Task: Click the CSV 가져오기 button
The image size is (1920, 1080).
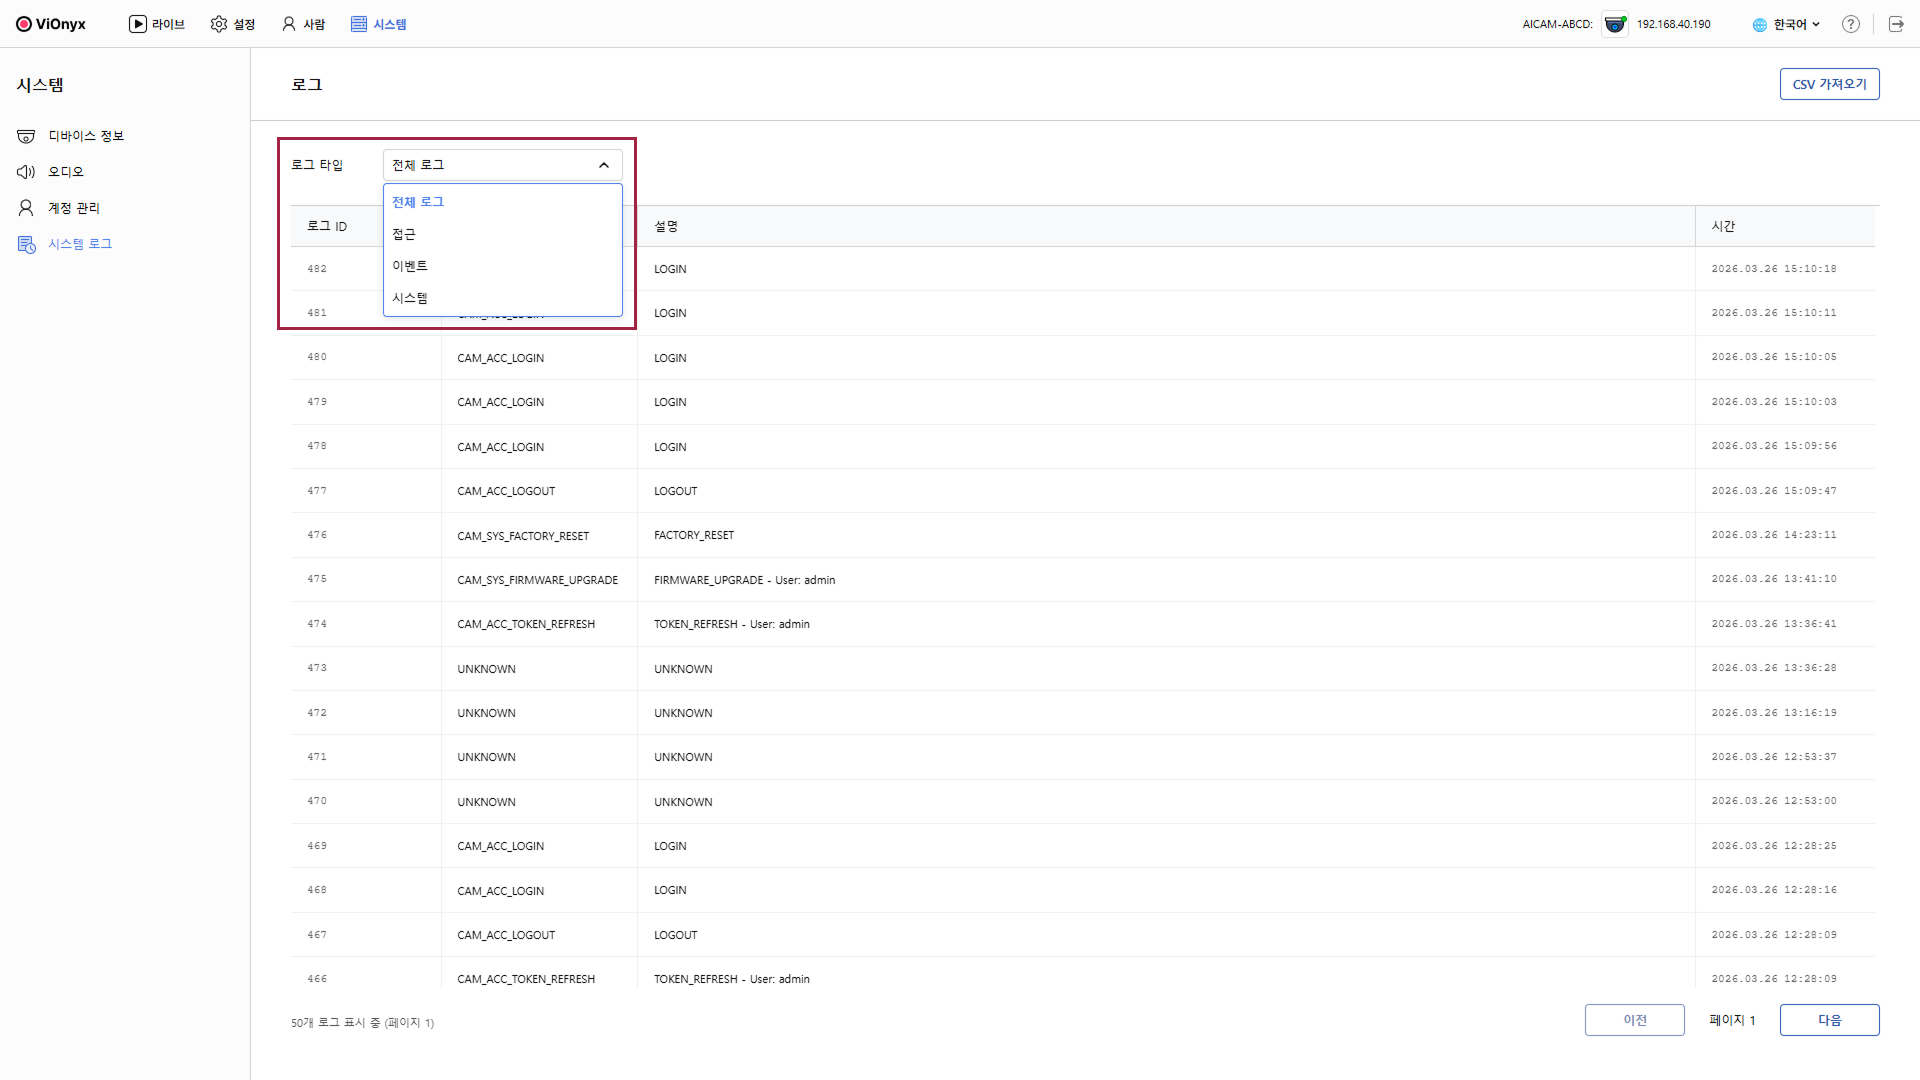Action: pyautogui.click(x=1828, y=84)
